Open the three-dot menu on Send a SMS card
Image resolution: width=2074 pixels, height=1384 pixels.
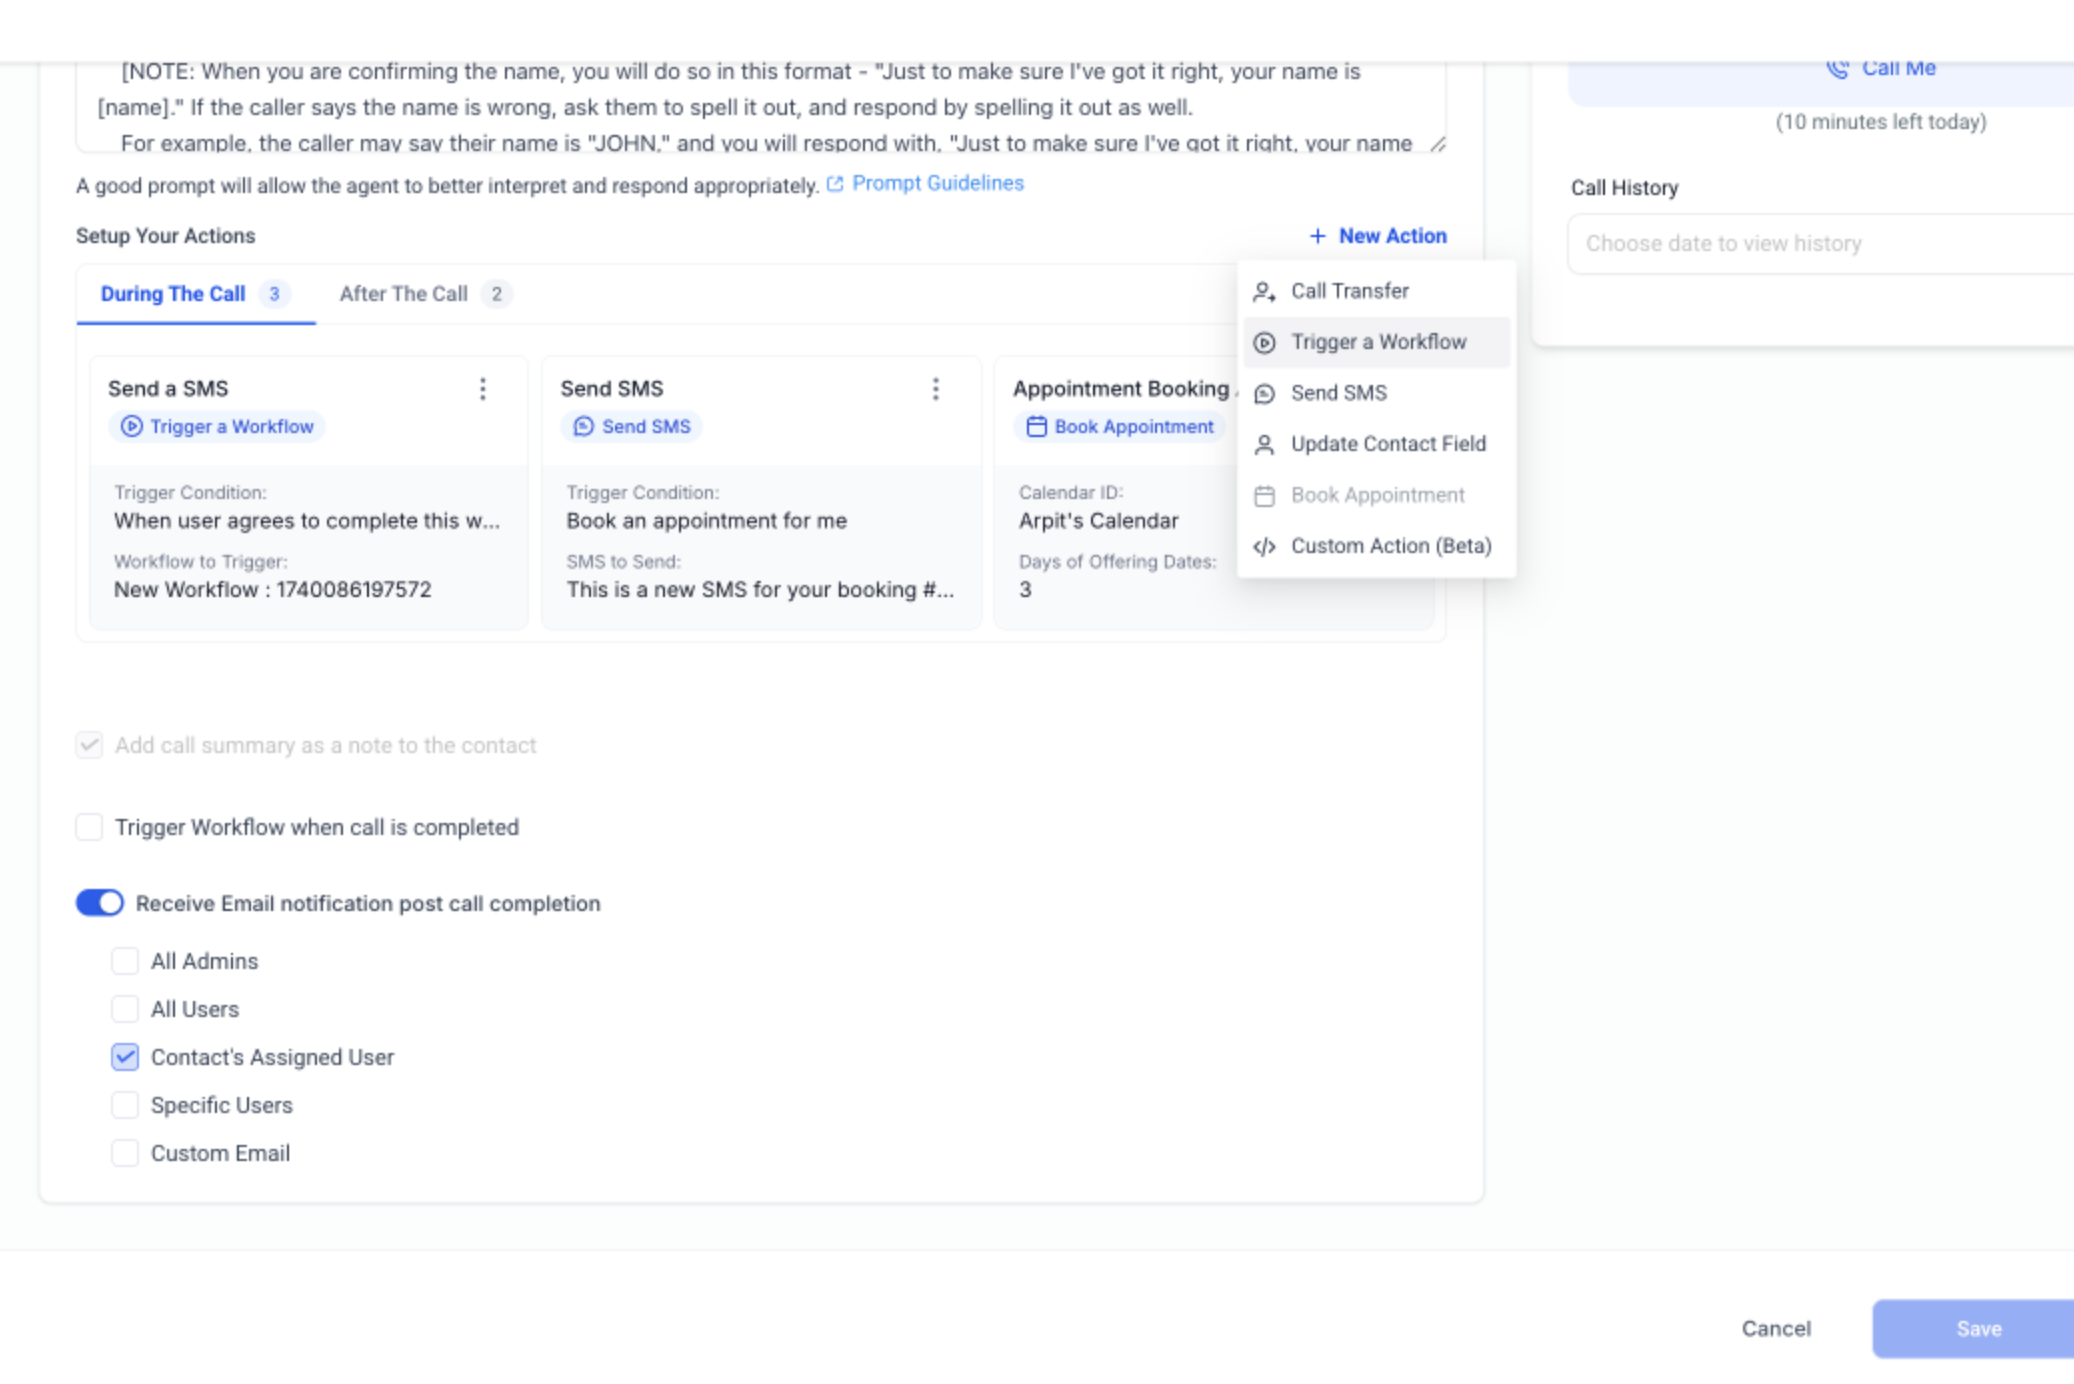(483, 389)
